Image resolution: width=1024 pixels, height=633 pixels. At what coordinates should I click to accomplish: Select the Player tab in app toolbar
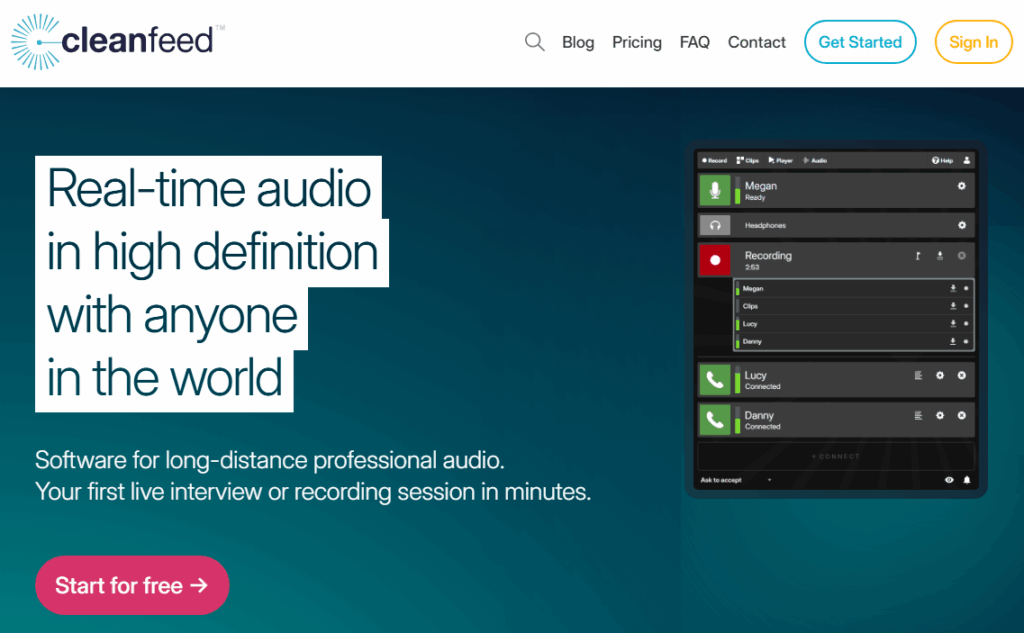click(780, 160)
